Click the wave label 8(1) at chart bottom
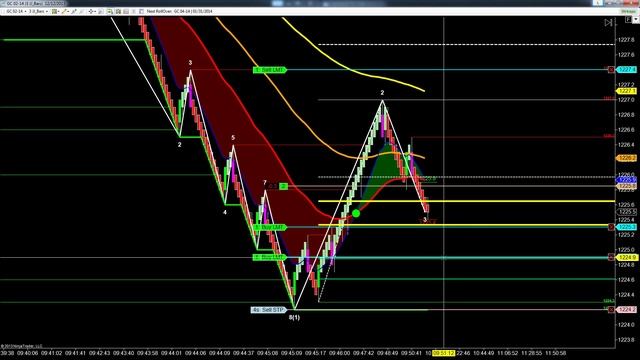The height and width of the screenshot is (360, 640). click(294, 318)
